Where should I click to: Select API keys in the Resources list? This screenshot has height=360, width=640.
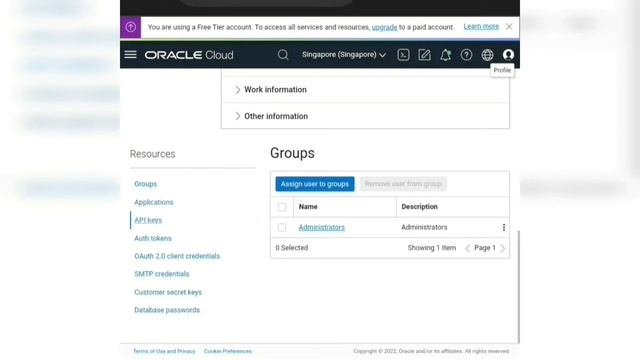pyautogui.click(x=148, y=220)
